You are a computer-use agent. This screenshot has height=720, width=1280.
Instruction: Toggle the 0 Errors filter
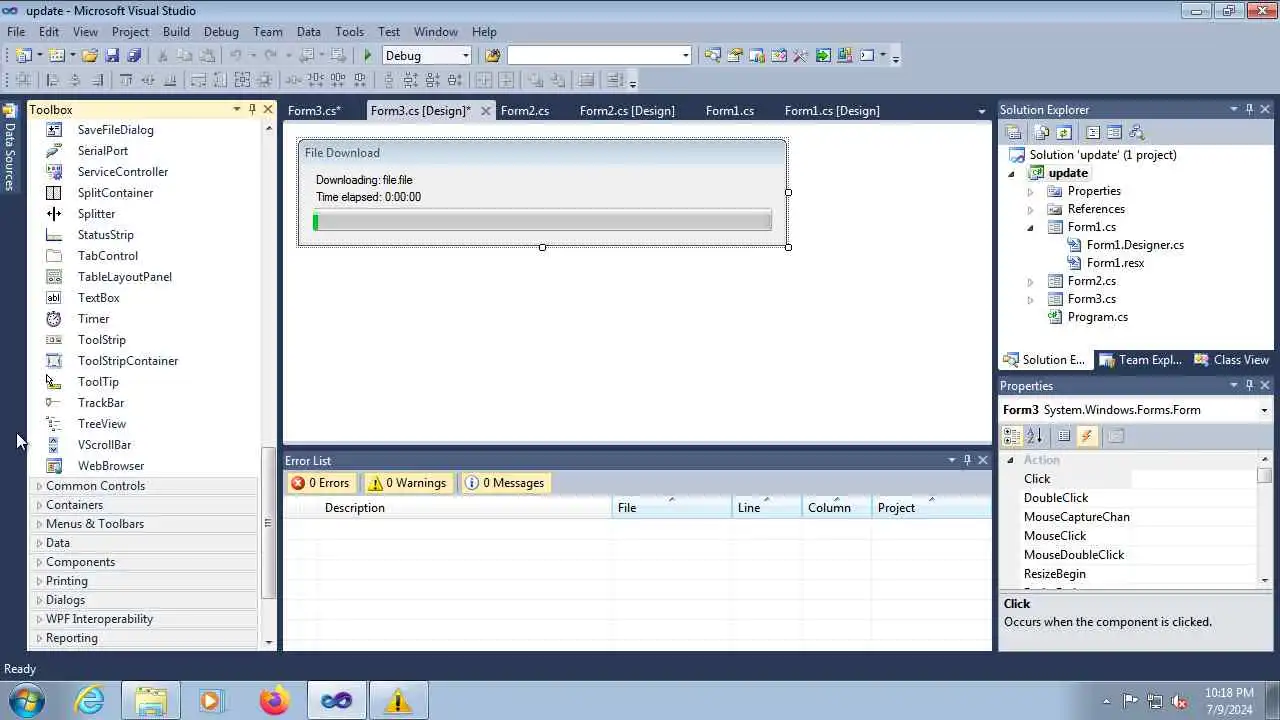click(320, 483)
